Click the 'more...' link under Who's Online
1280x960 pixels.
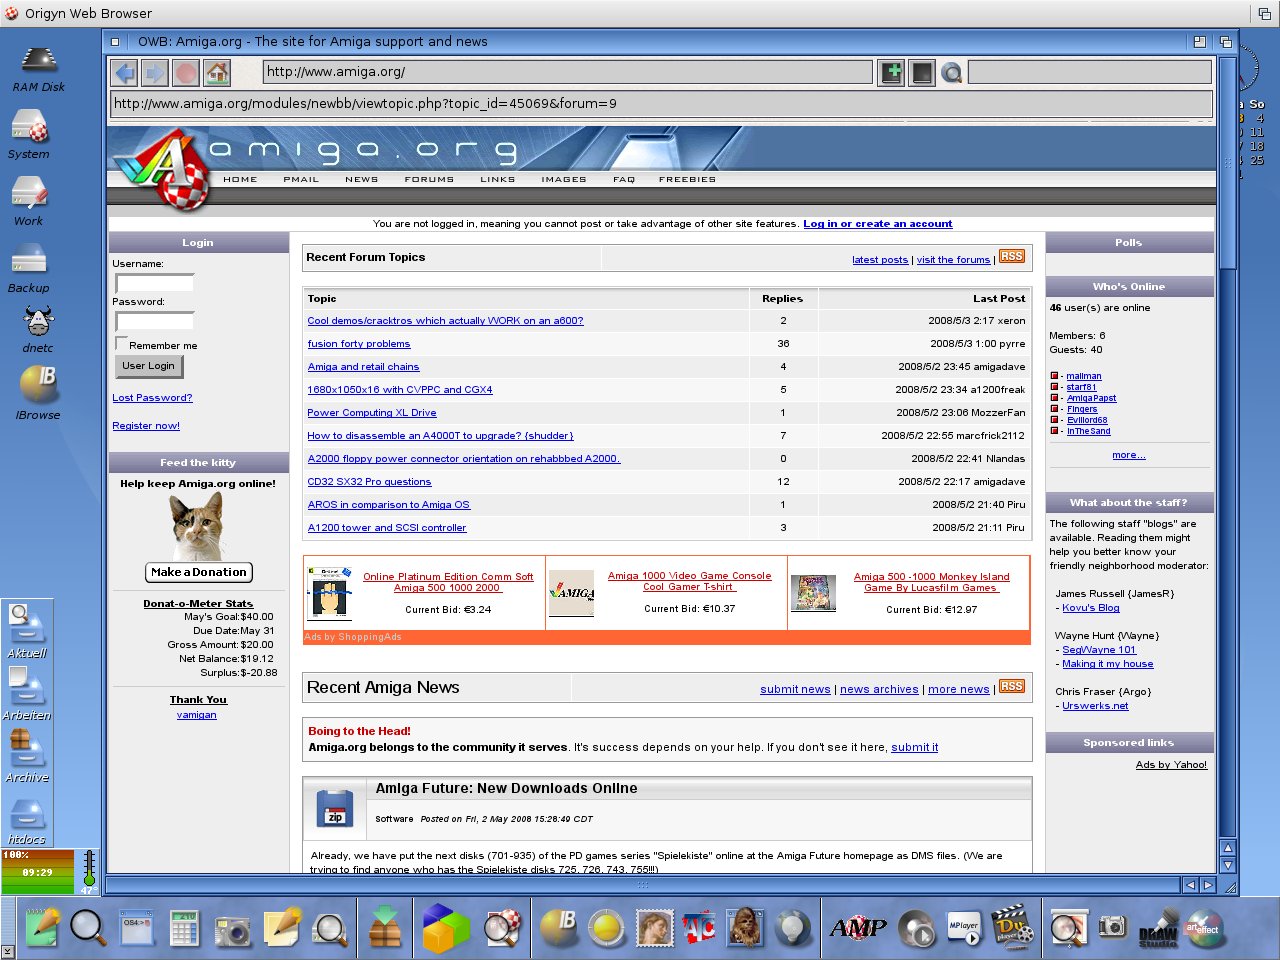click(x=1129, y=455)
